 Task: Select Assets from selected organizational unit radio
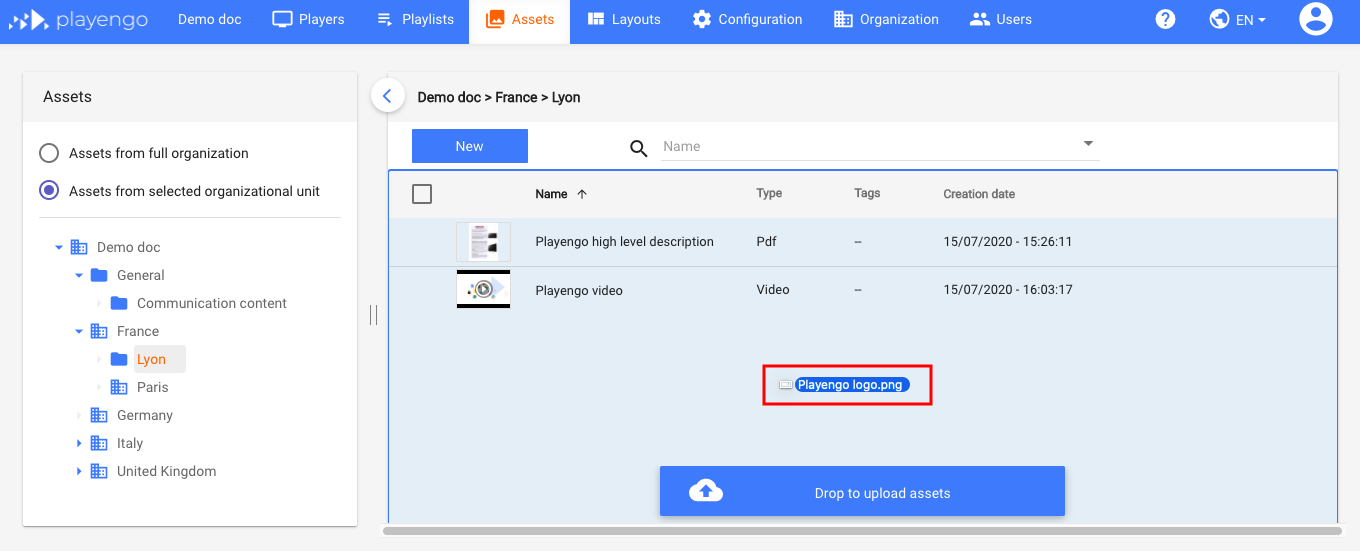[49, 191]
